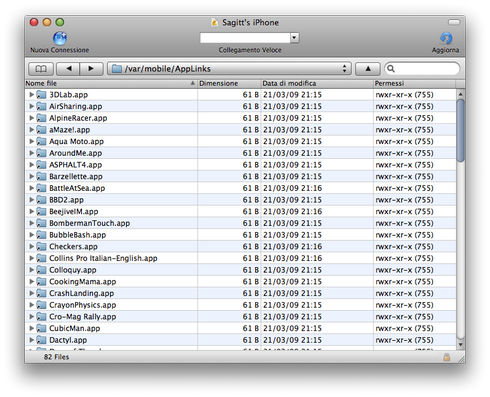
Task: Click the Aggiorna label
Action: (x=445, y=50)
